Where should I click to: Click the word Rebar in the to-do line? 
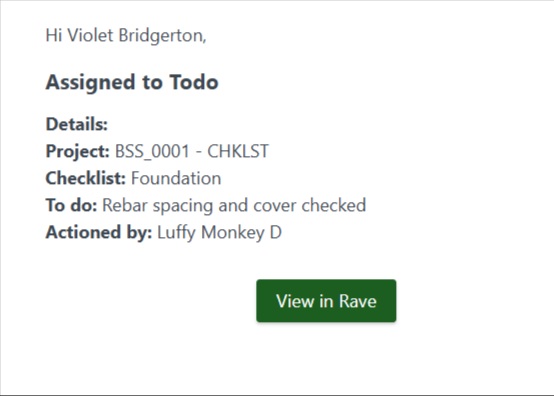coord(125,205)
